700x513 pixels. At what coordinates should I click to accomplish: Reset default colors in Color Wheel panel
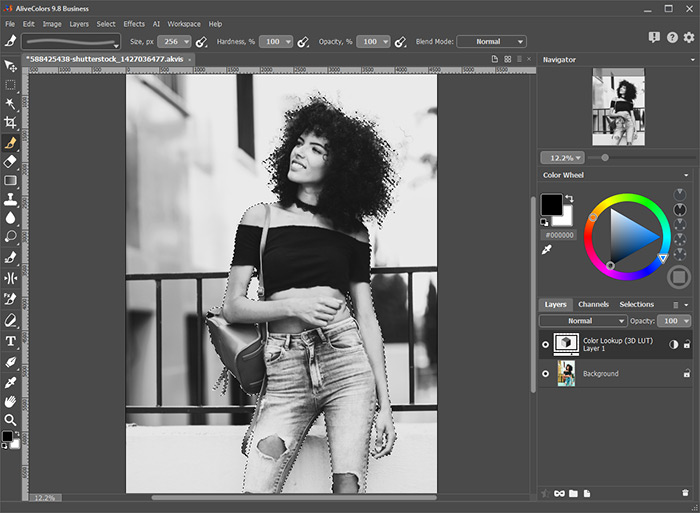pyautogui.click(x=544, y=222)
